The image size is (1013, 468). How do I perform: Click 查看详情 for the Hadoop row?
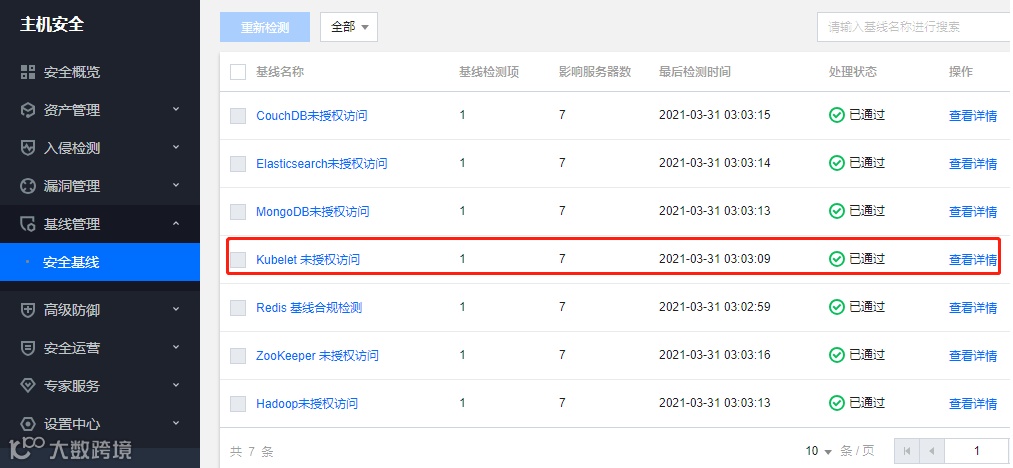(973, 404)
